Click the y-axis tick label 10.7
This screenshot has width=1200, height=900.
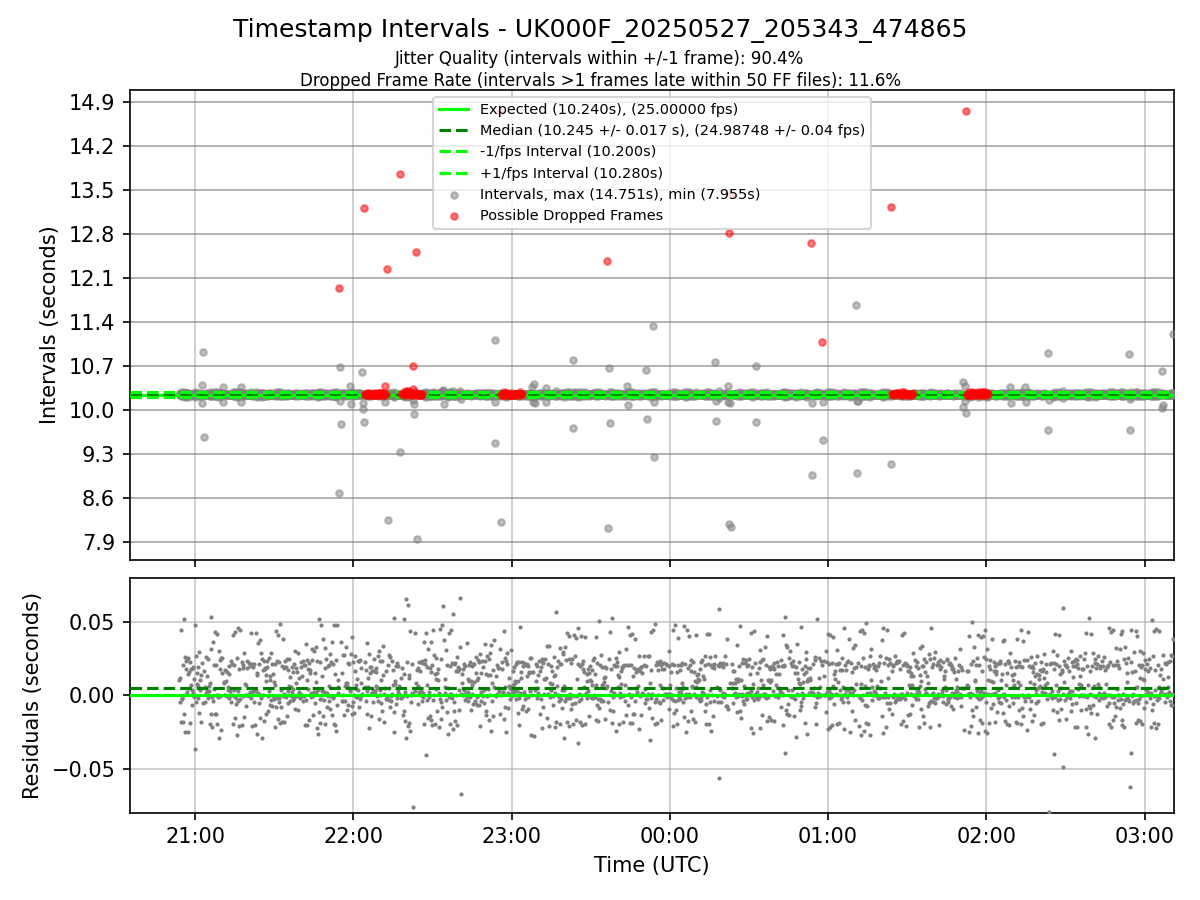pyautogui.click(x=94, y=366)
